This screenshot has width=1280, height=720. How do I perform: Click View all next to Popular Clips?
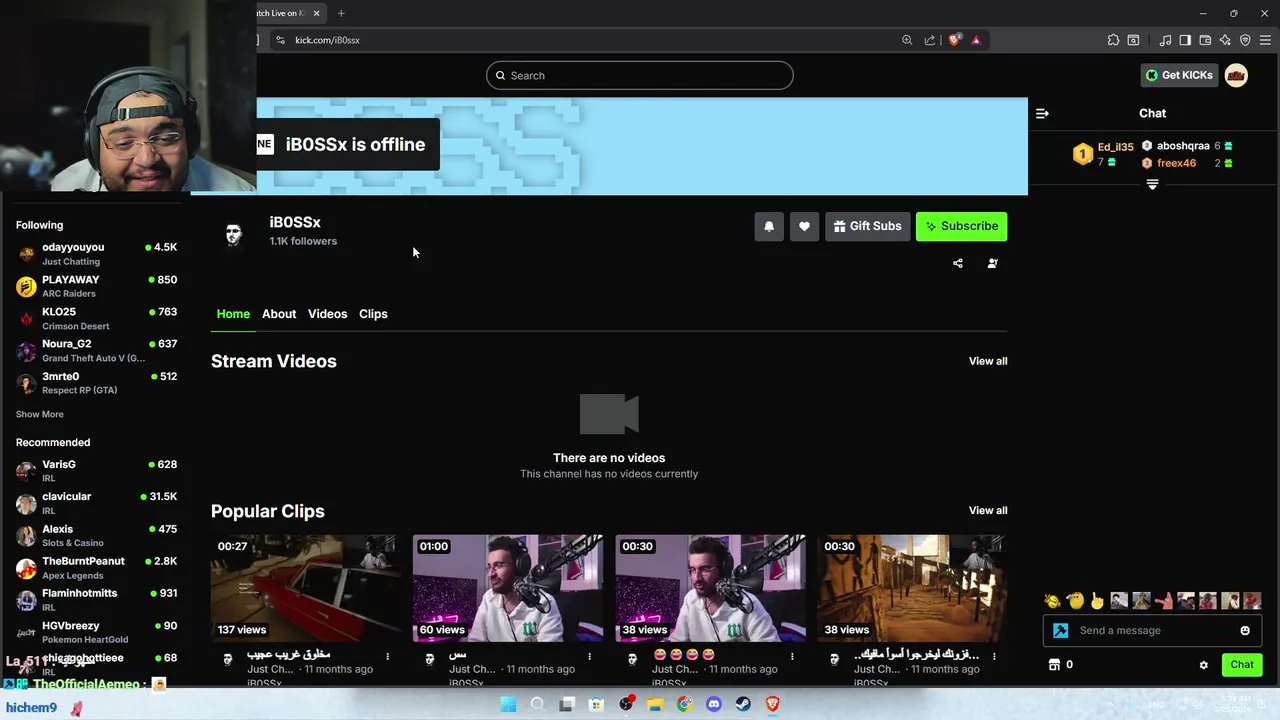pos(988,510)
